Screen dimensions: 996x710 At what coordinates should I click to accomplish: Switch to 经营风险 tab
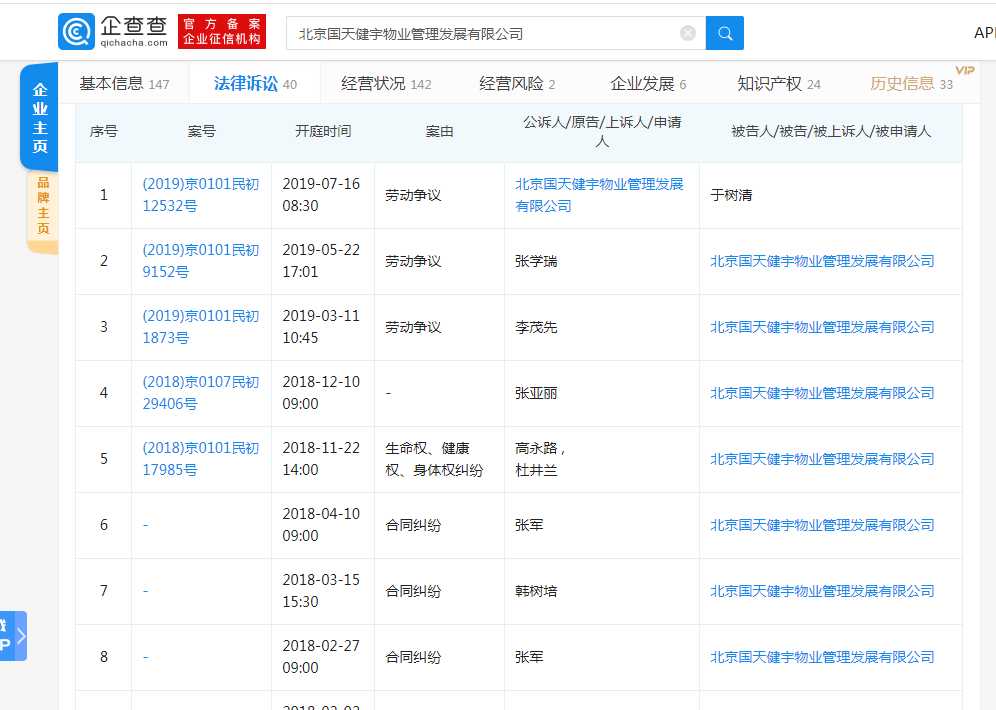517,84
